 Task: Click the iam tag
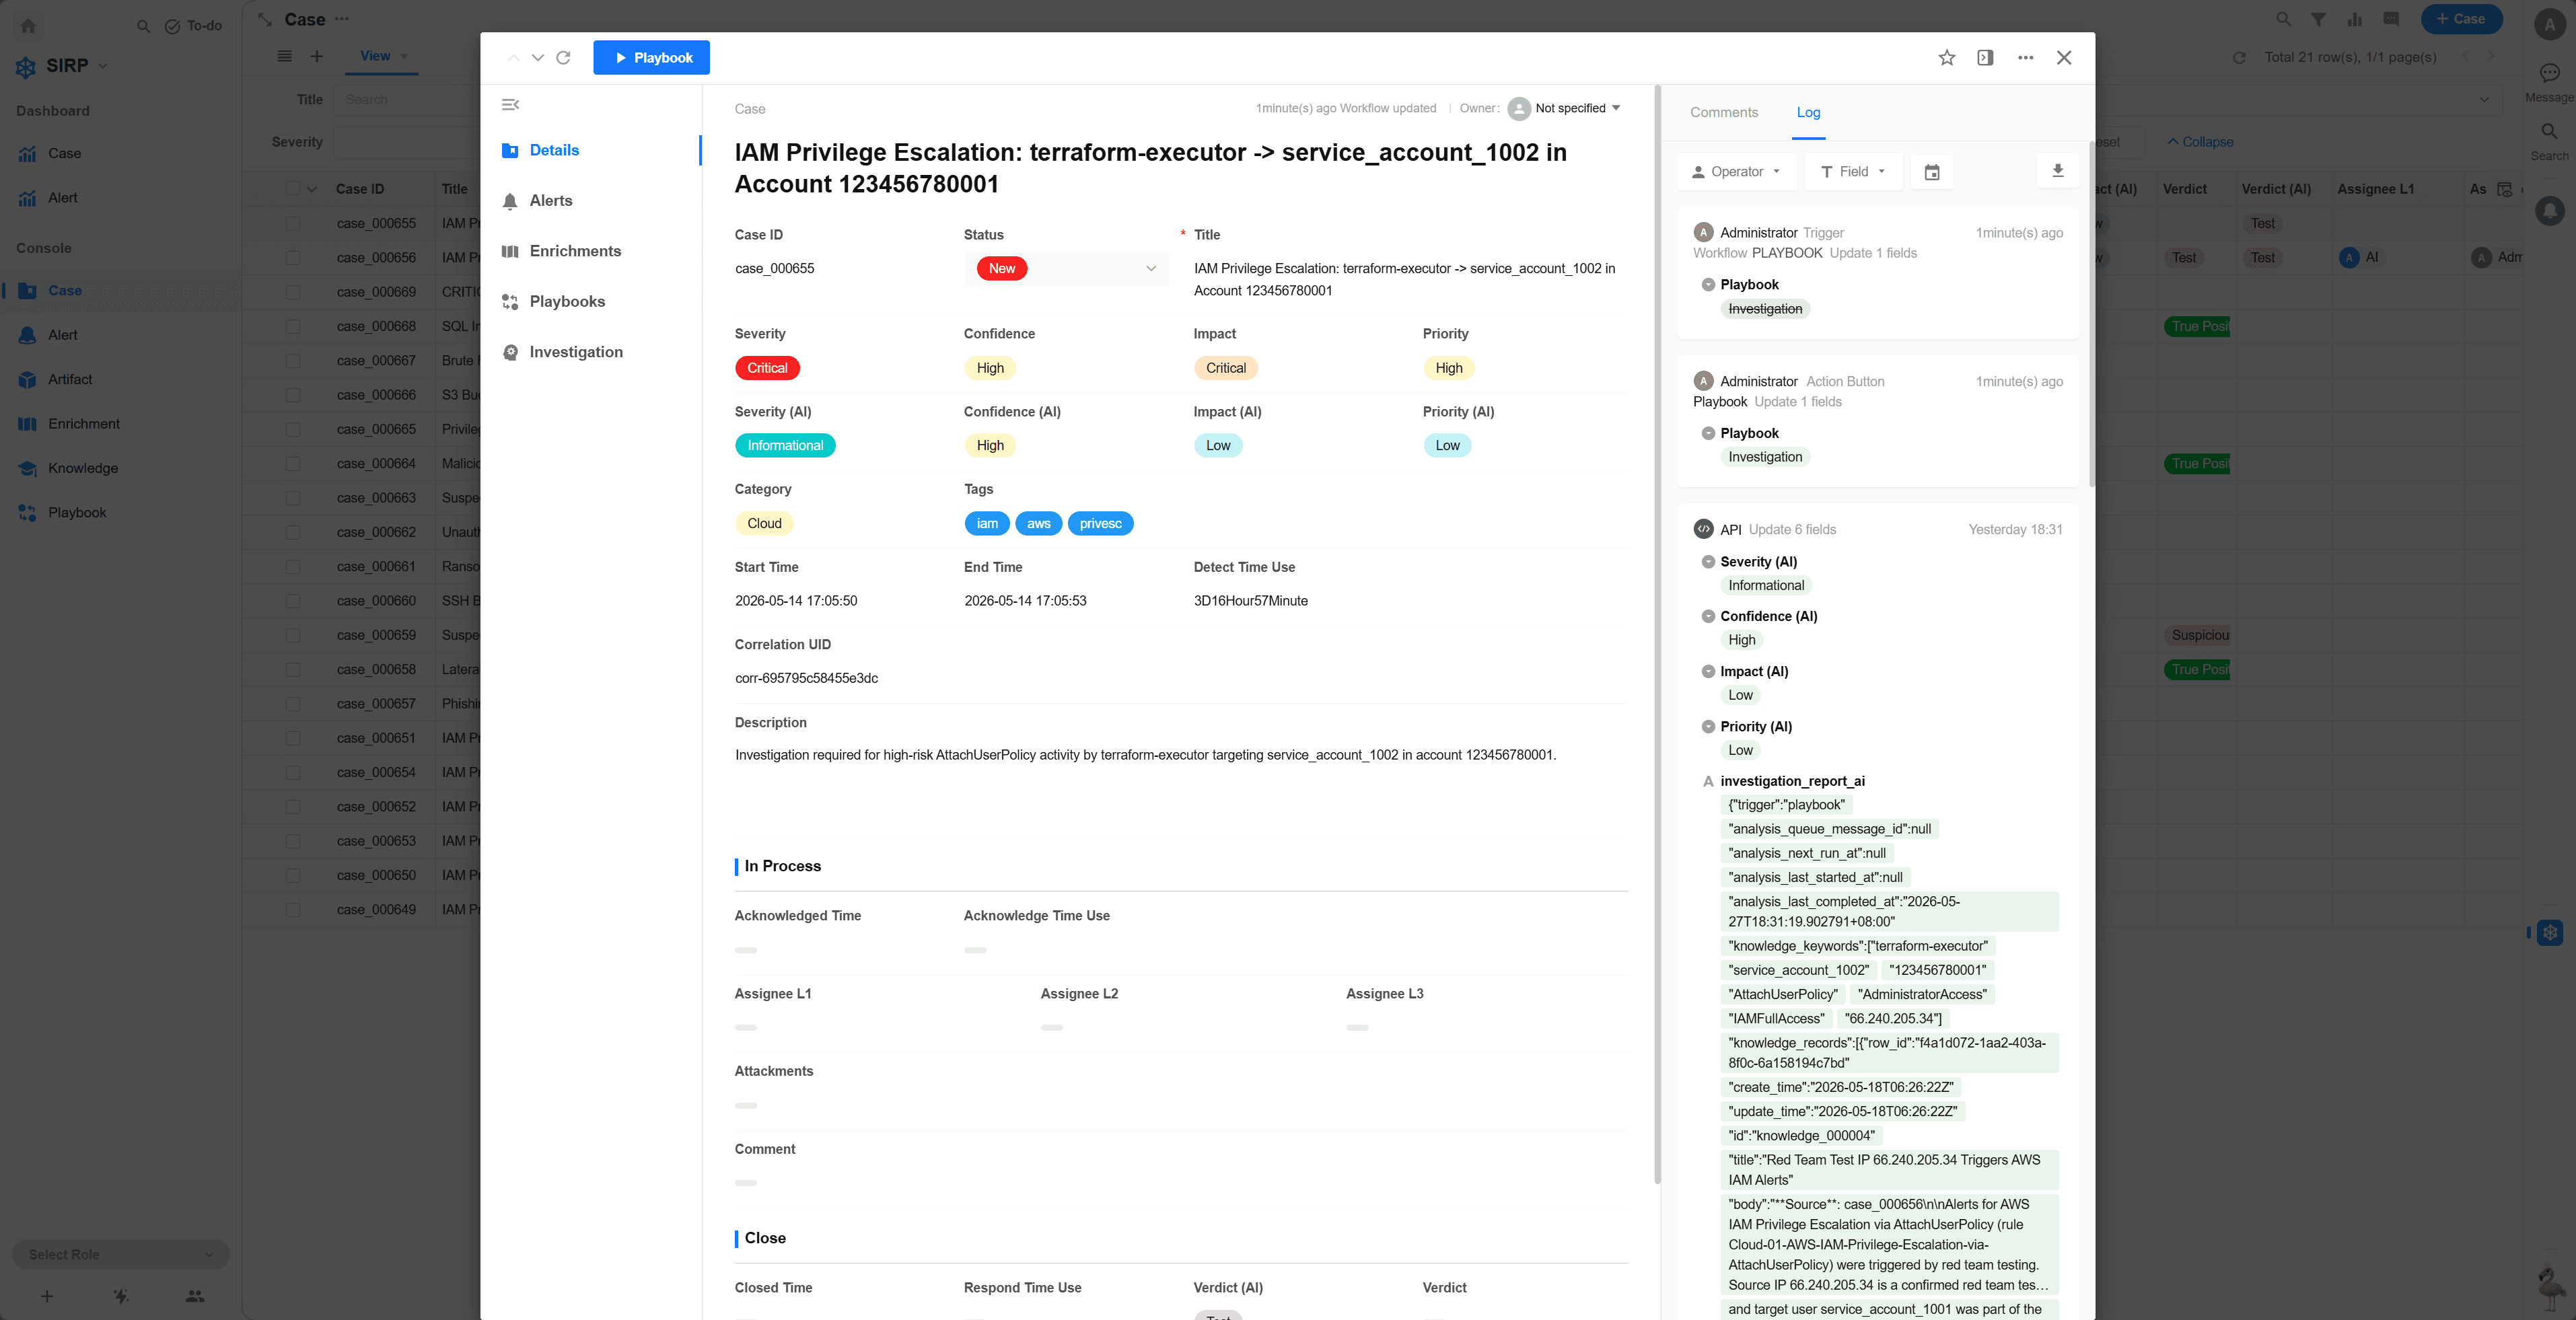(987, 524)
